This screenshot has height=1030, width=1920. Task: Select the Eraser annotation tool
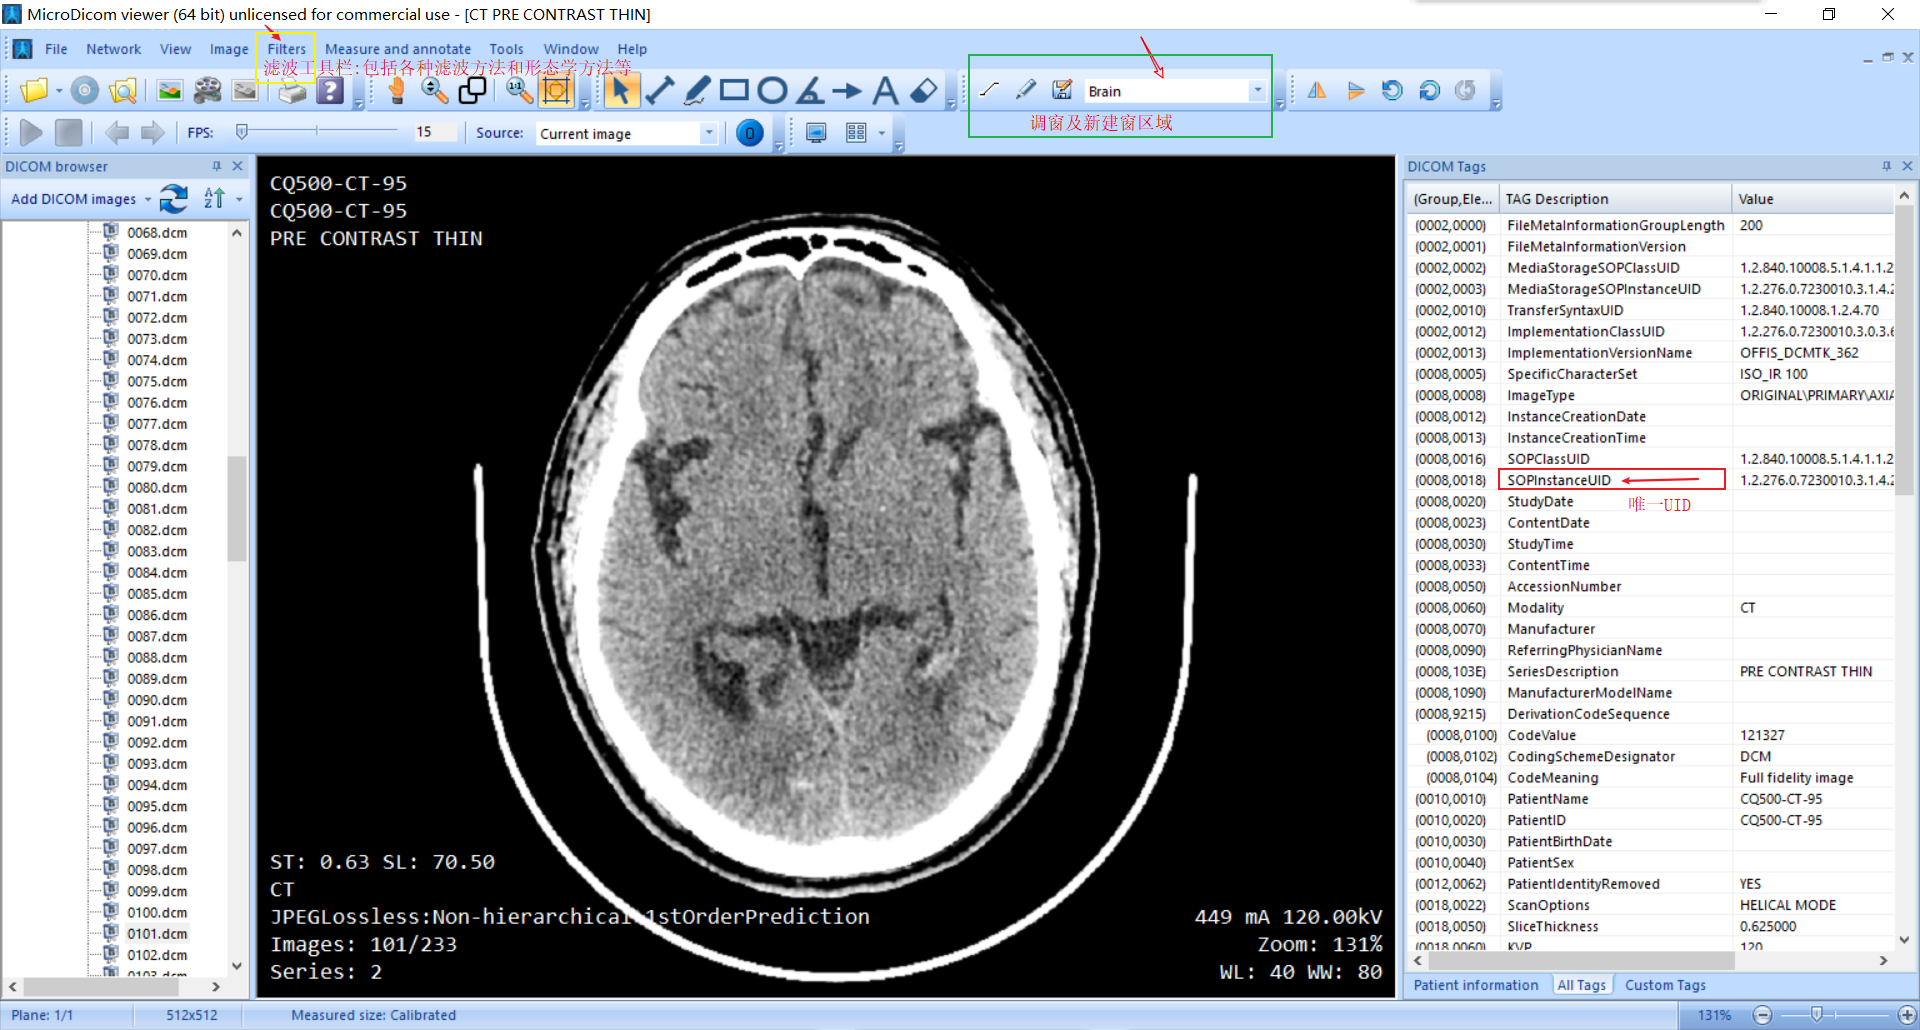pos(925,90)
